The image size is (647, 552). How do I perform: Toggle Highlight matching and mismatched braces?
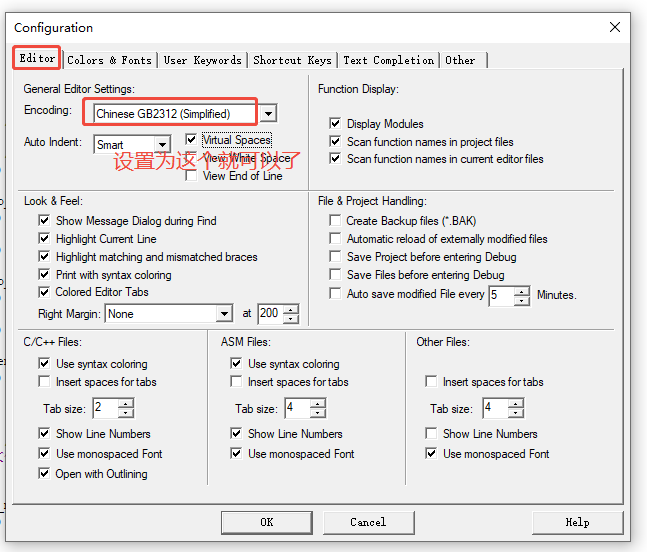click(x=44, y=257)
